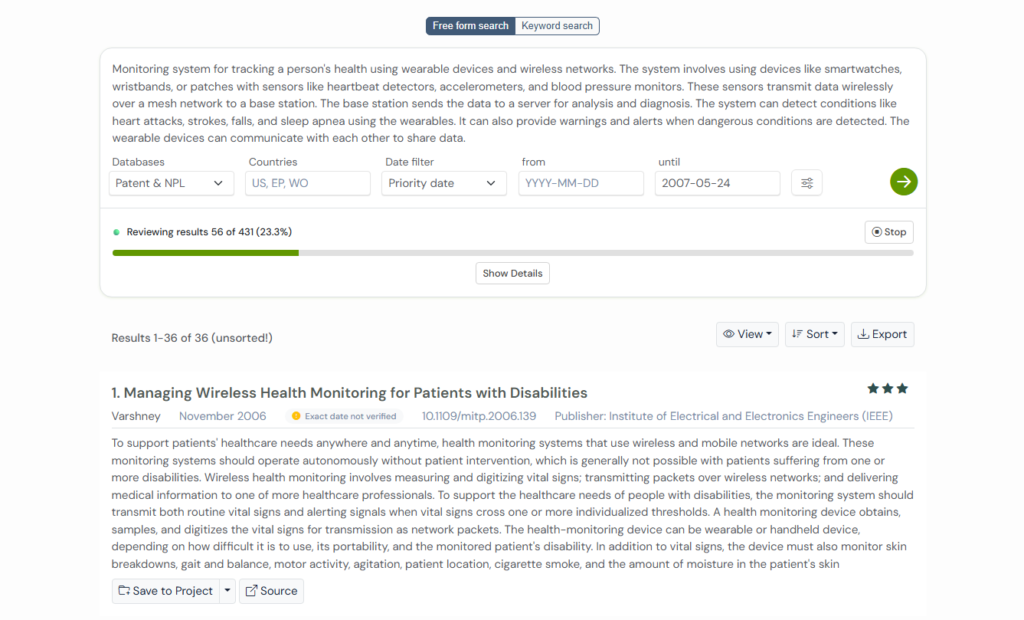This screenshot has height=620, width=1024.
Task: Open the Source external link
Action: [271, 591]
